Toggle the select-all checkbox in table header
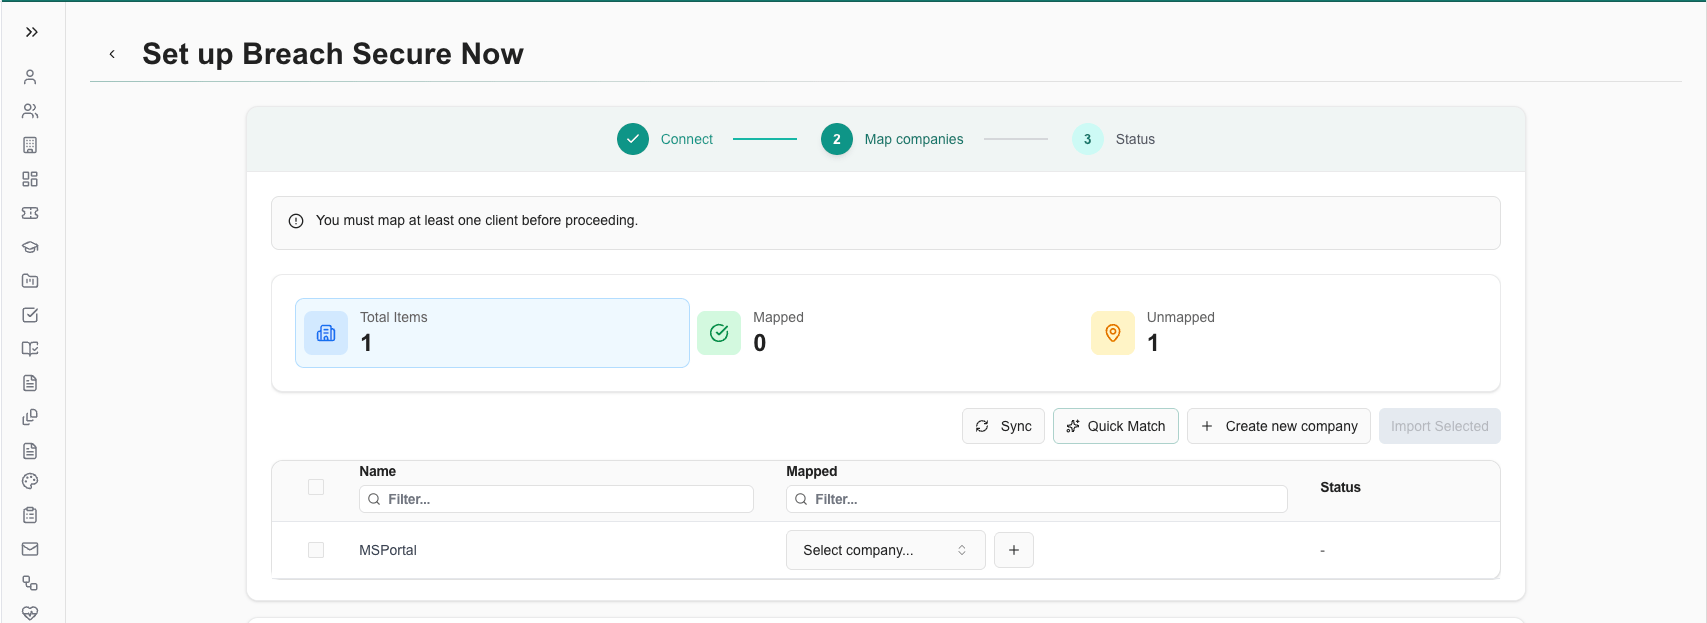Image resolution: width=1707 pixels, height=623 pixels. click(316, 487)
